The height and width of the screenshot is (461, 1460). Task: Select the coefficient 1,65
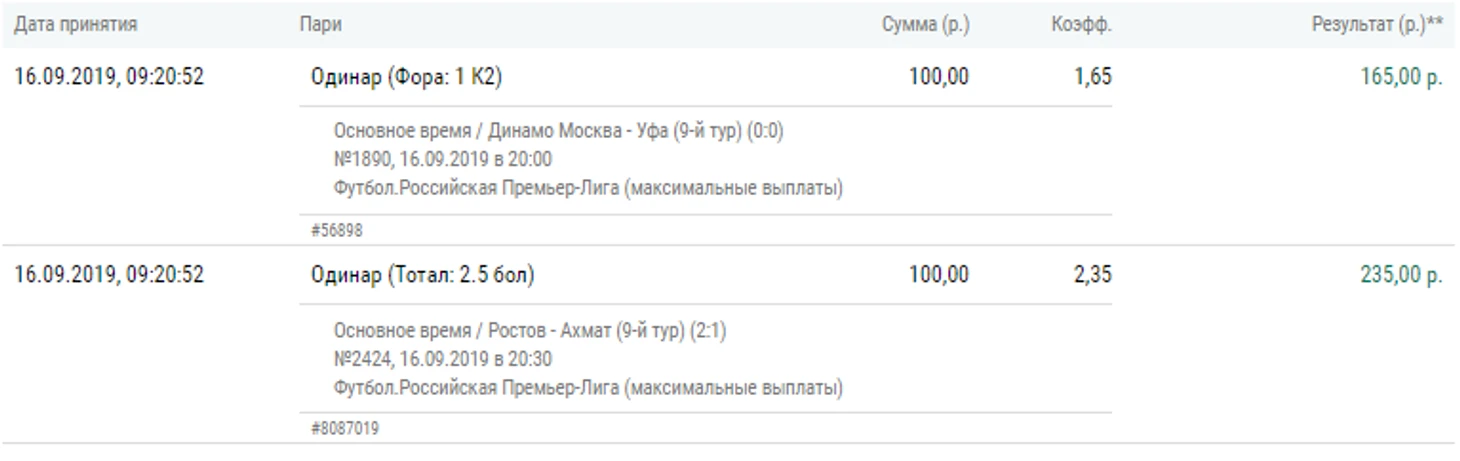pyautogui.click(x=1092, y=77)
